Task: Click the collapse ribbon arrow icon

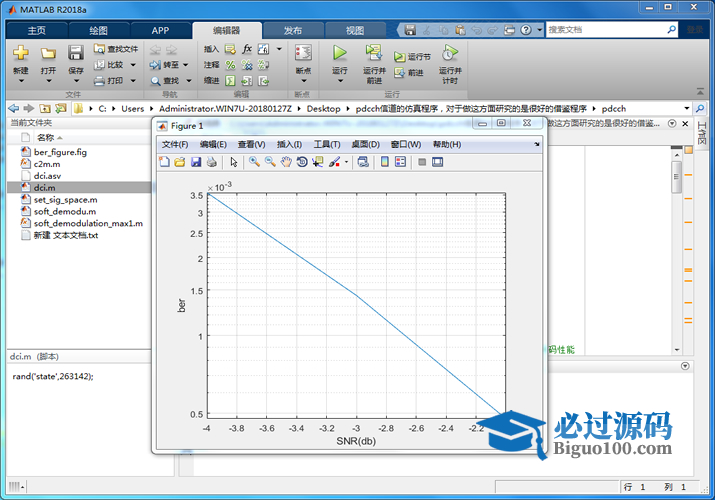Action: coord(700,92)
